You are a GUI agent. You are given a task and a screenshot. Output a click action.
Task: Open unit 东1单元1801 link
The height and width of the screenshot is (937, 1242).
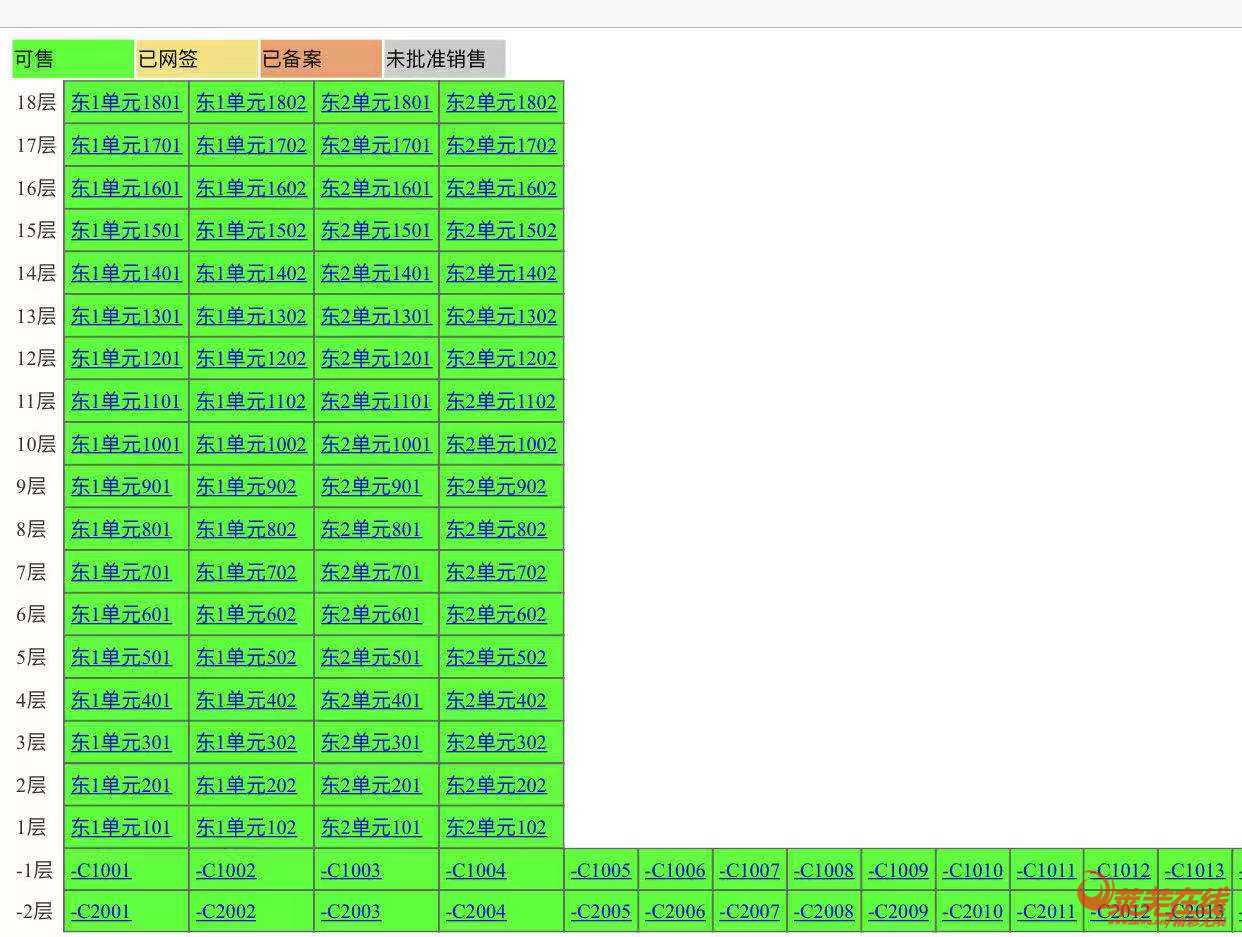click(x=126, y=103)
